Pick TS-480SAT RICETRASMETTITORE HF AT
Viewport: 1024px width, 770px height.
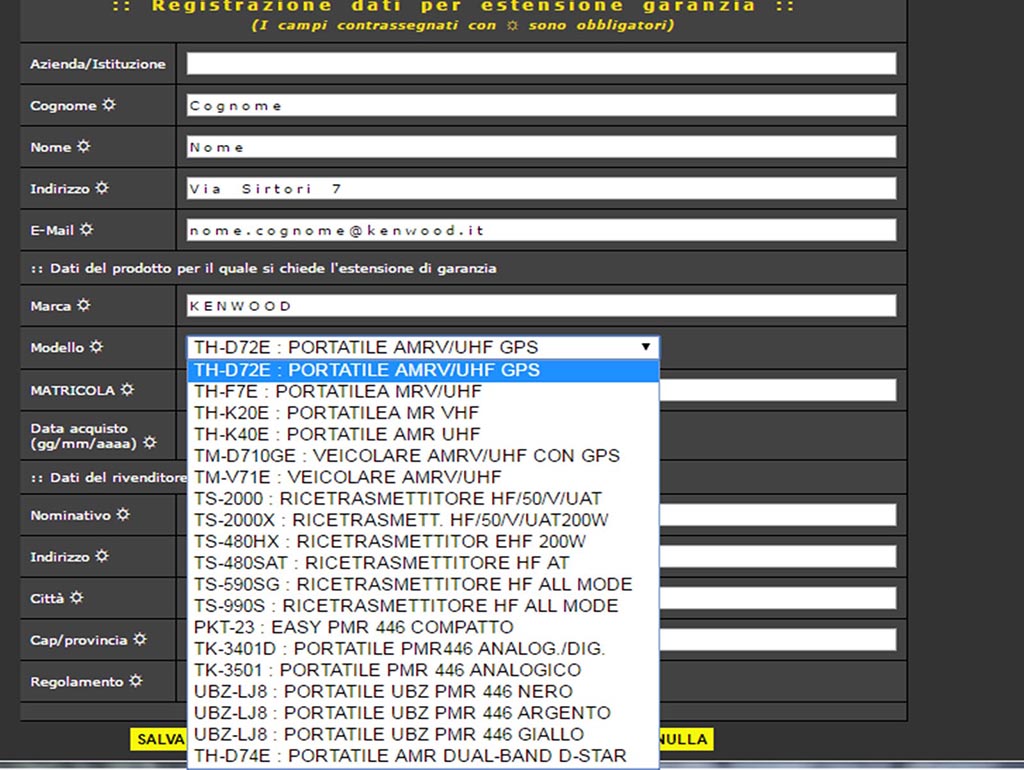click(x=381, y=563)
